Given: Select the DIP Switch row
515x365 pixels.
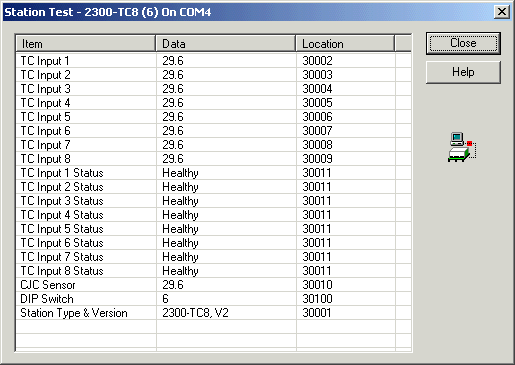Looking at the screenshot, I should [x=213, y=299].
